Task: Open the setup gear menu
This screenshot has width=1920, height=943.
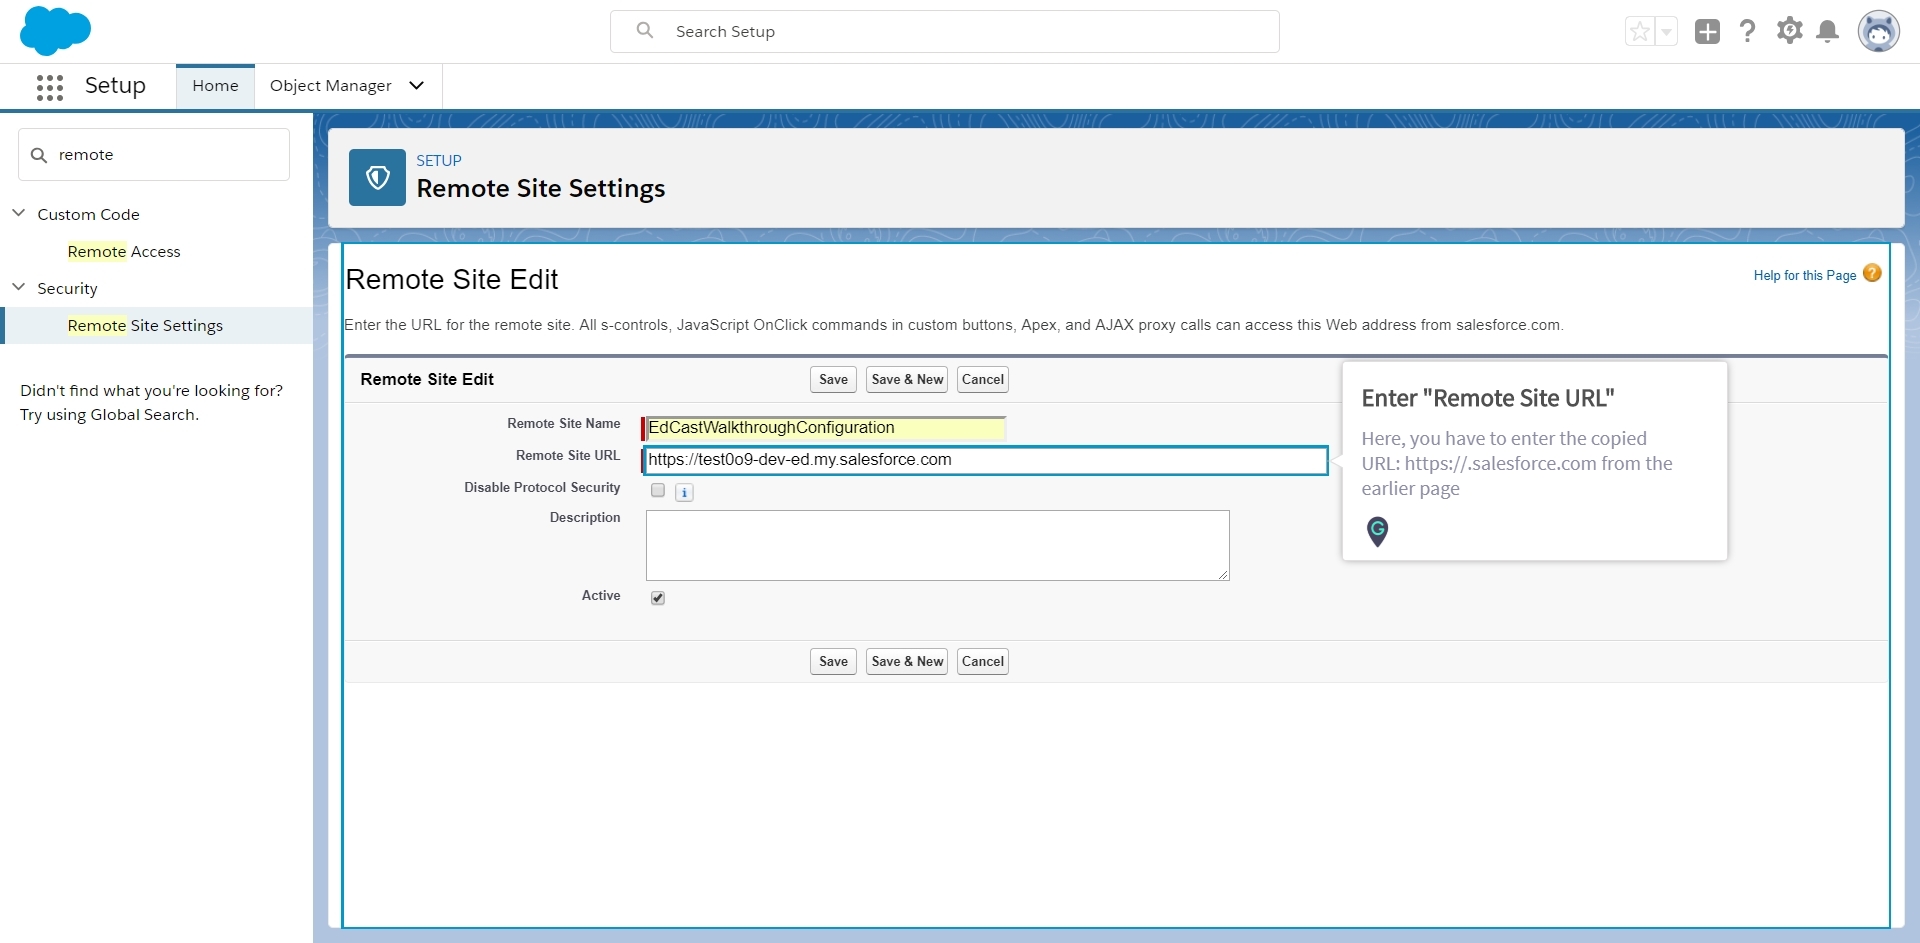Action: [x=1789, y=31]
